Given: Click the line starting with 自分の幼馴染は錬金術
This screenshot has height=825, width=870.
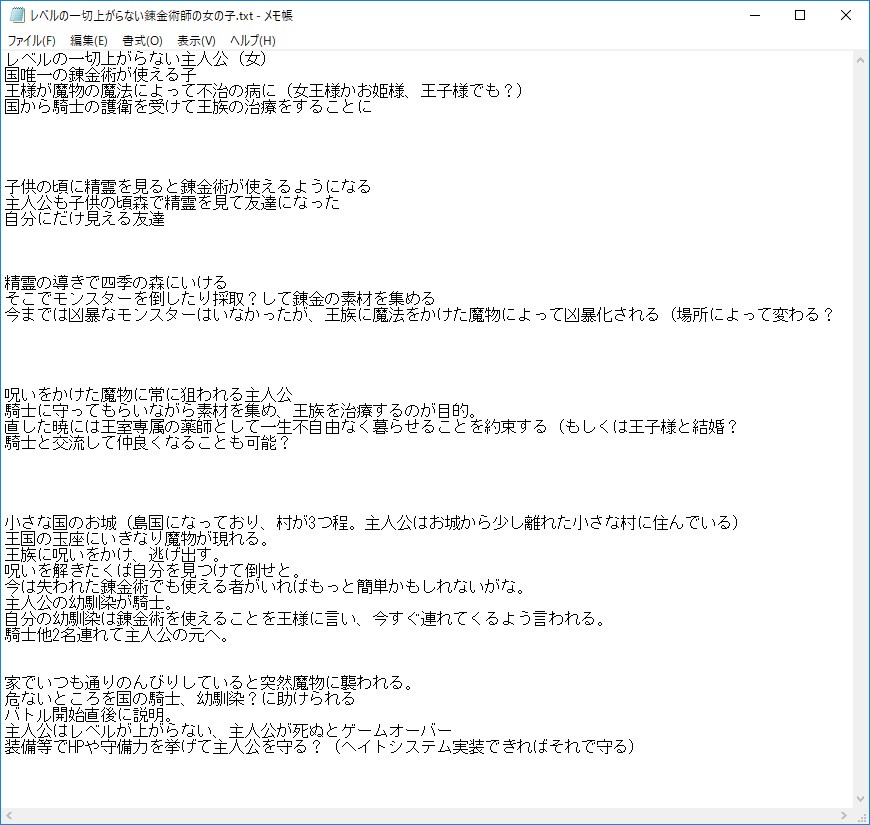Looking at the screenshot, I should 306,619.
